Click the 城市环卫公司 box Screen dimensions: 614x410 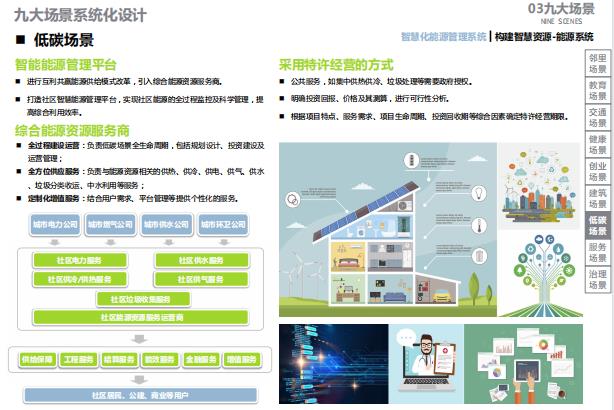[x=223, y=224]
